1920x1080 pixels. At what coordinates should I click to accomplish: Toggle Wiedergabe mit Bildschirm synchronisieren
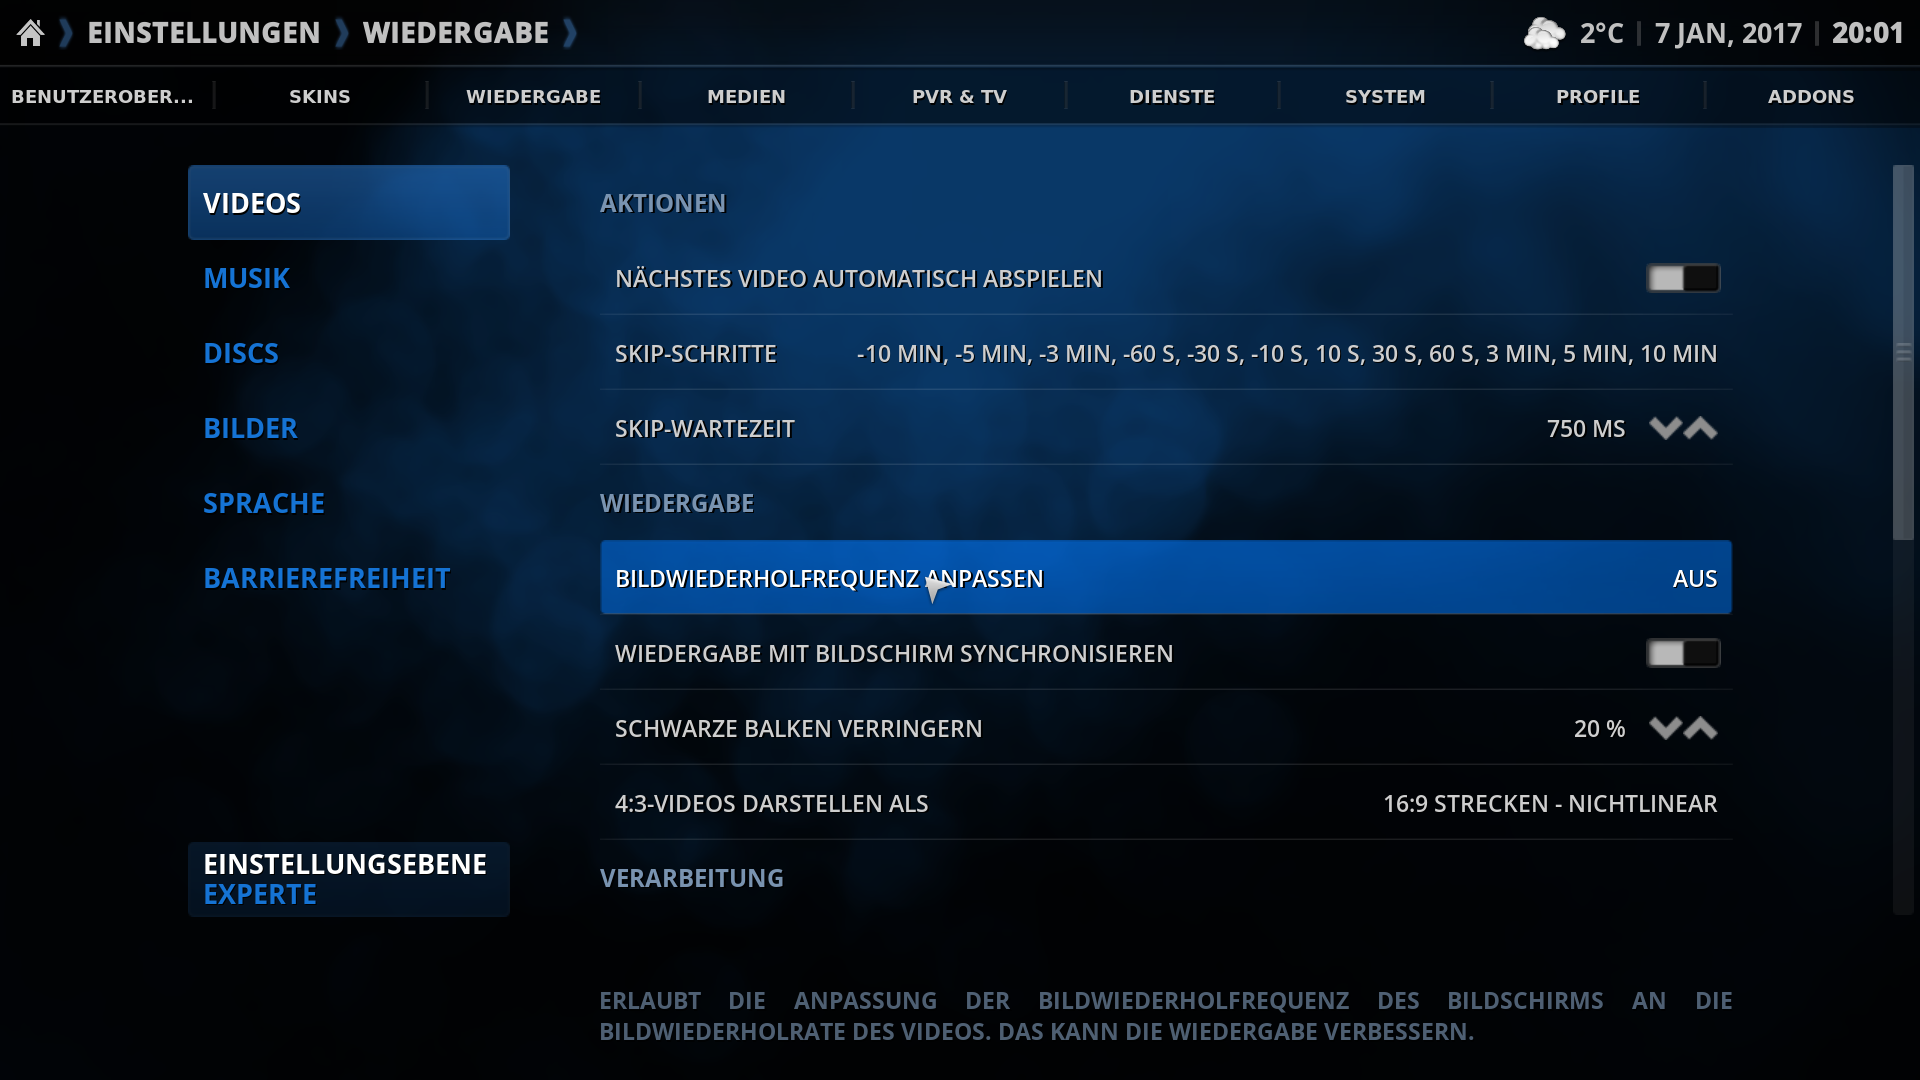click(x=1683, y=653)
